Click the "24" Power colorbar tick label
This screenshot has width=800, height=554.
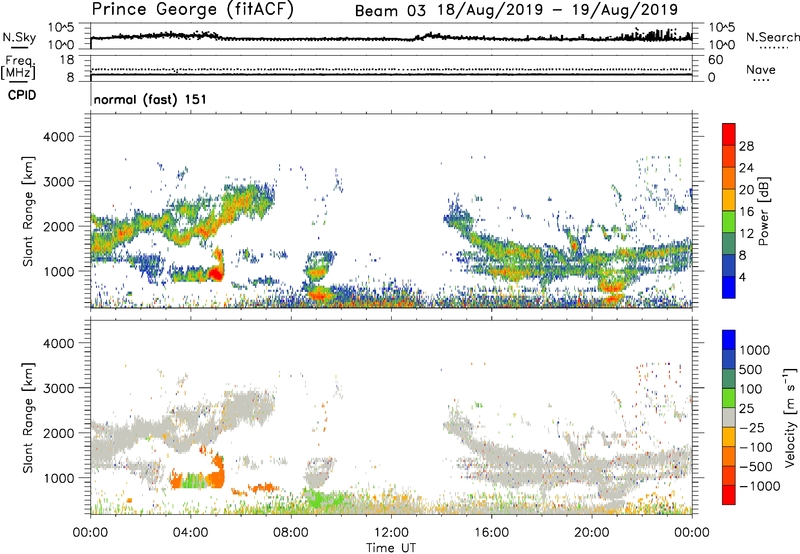point(746,168)
